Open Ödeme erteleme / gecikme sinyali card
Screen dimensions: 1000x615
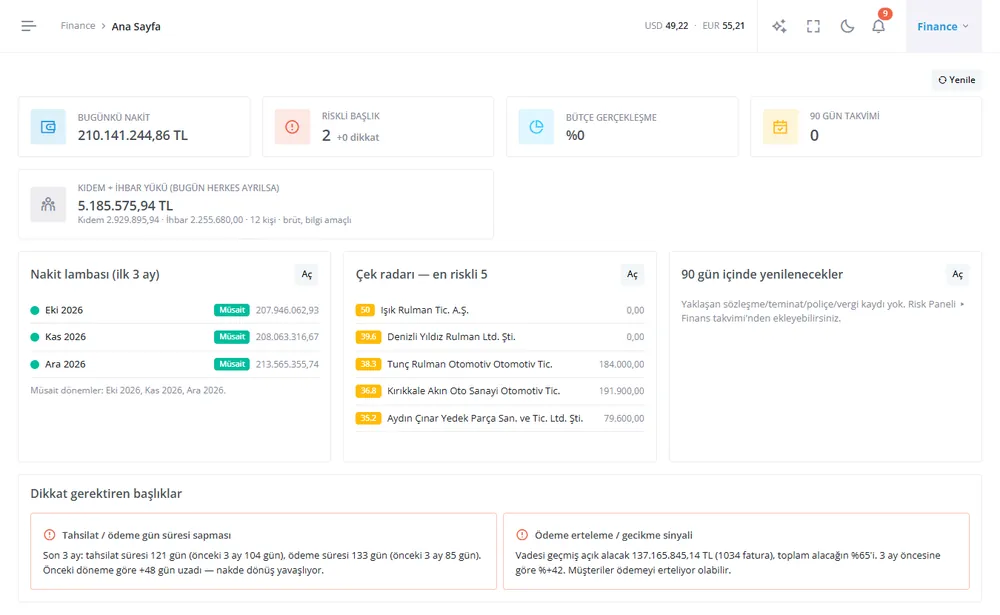point(736,551)
